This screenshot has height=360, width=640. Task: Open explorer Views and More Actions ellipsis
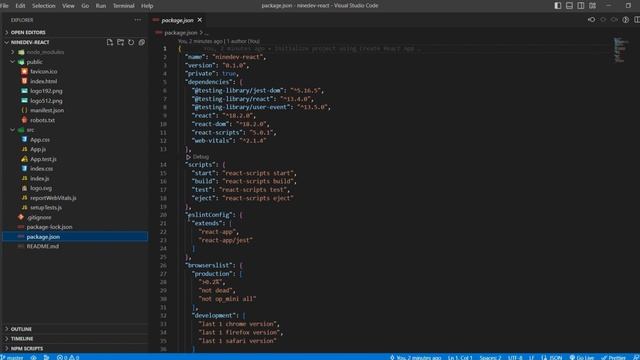click(x=138, y=20)
